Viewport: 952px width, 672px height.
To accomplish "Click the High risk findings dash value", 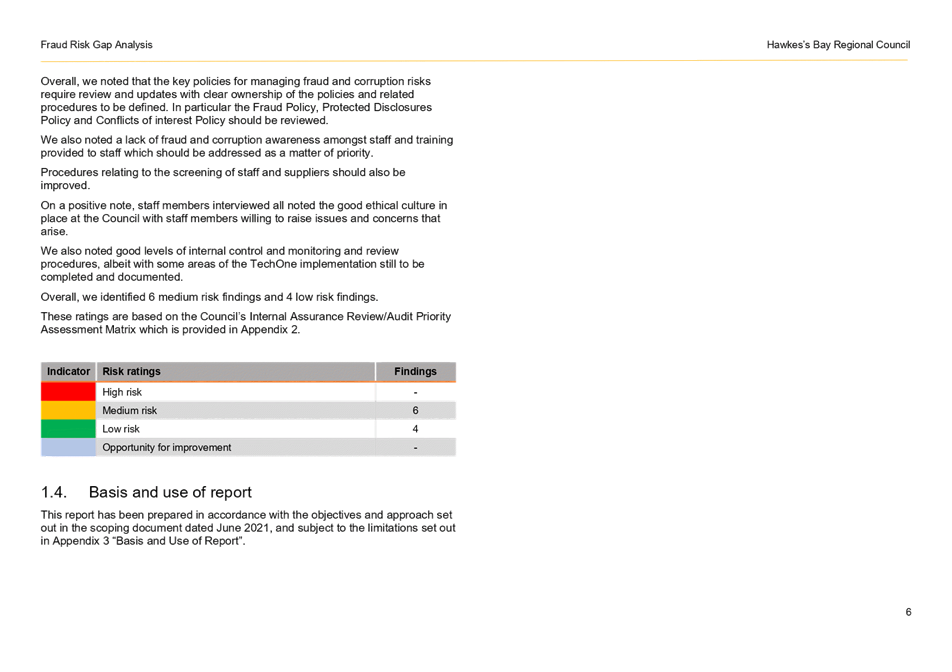I will click(x=415, y=392).
